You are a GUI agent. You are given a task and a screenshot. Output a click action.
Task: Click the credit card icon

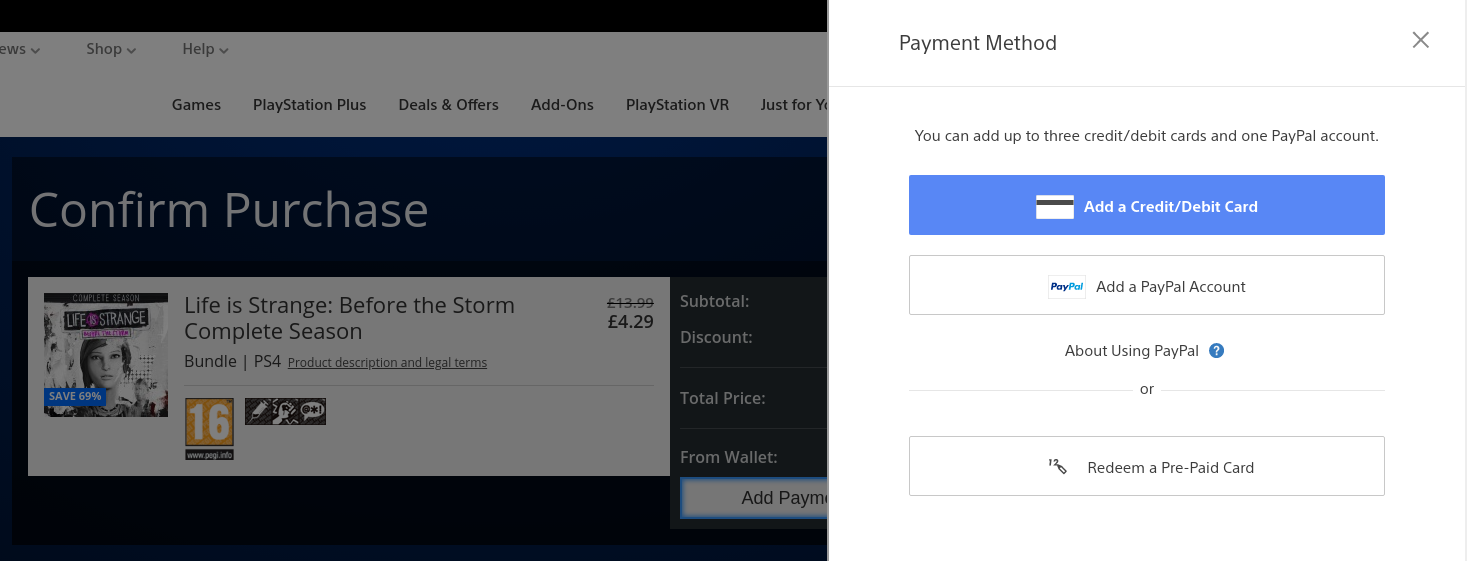(1055, 207)
